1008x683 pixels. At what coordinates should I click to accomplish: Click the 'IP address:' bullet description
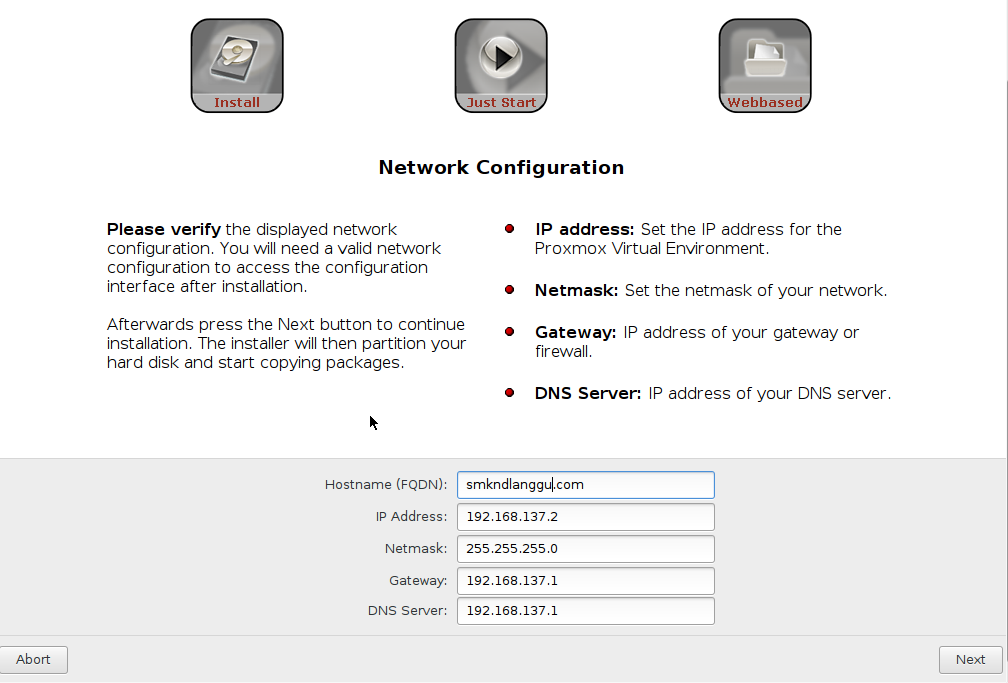click(688, 239)
